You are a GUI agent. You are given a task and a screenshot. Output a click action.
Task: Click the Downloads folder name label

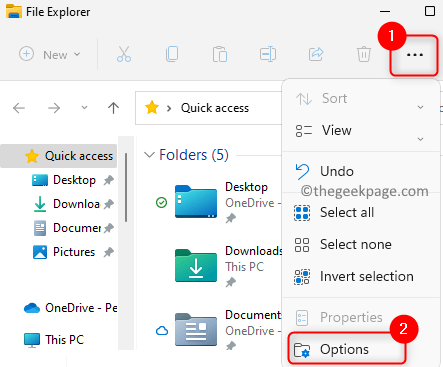[x=254, y=251]
